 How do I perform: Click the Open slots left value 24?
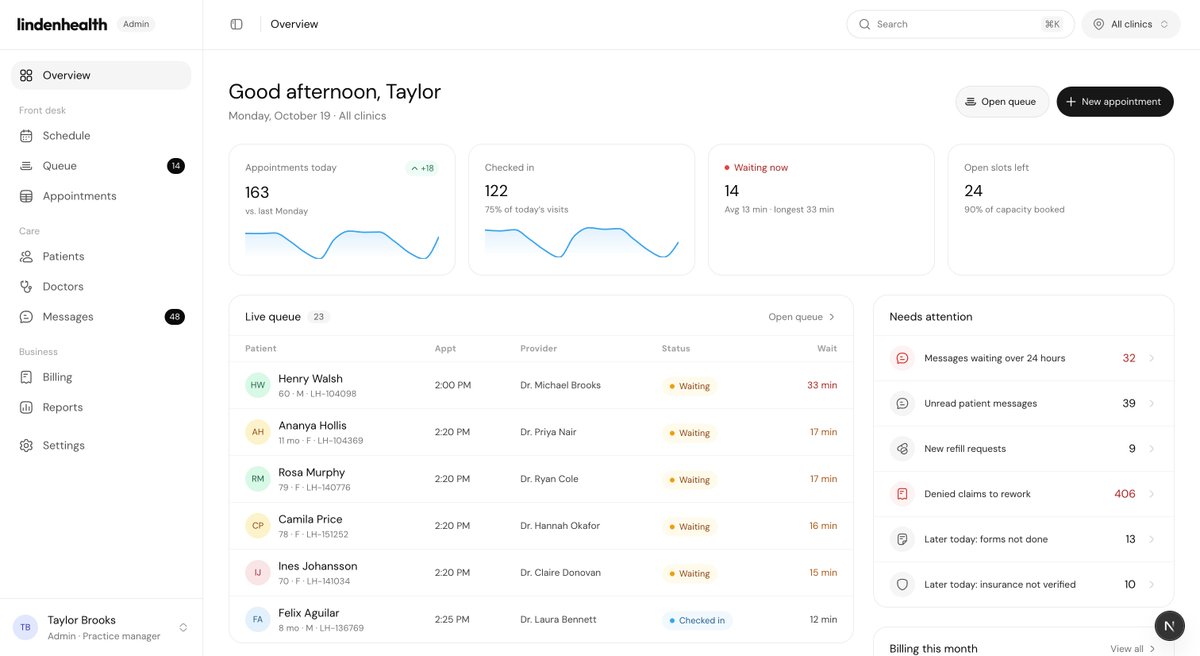(x=973, y=190)
